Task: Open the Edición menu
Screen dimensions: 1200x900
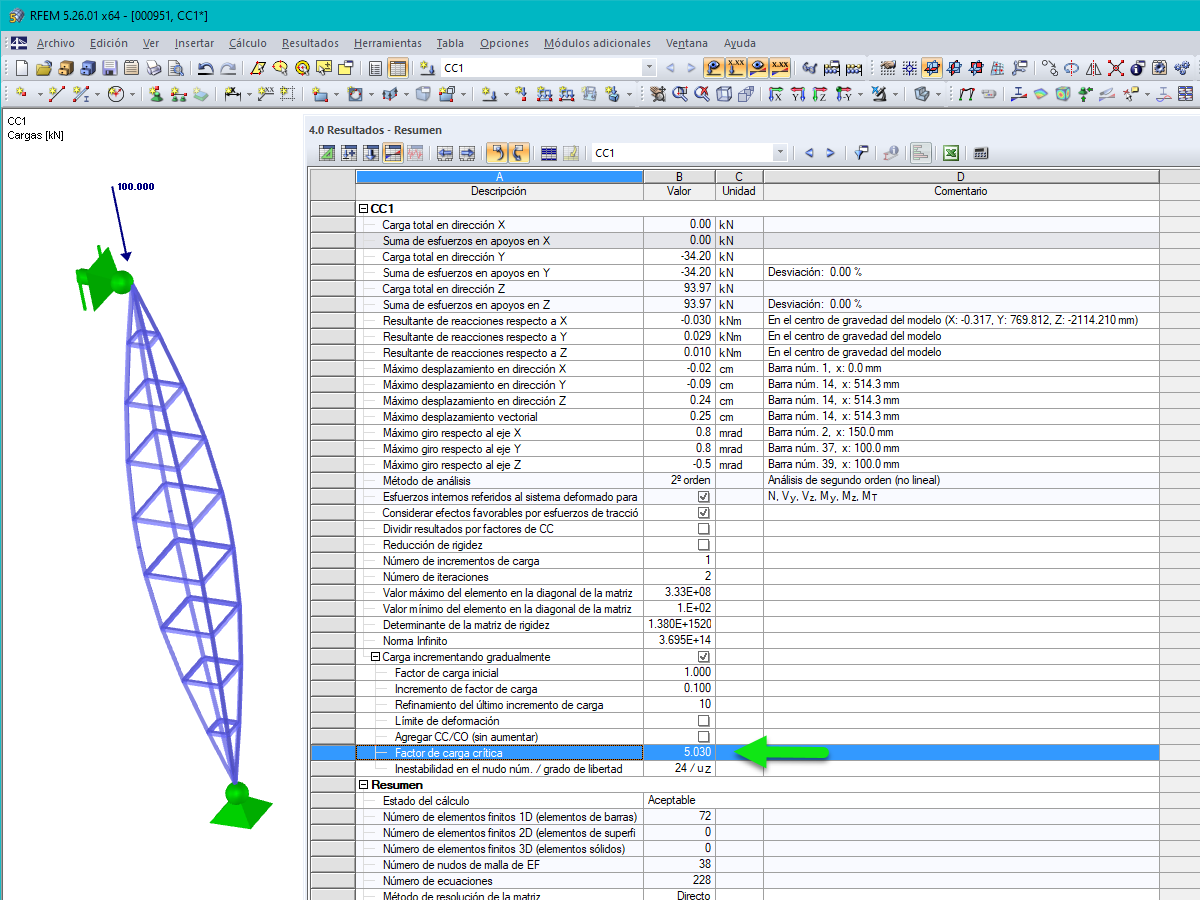Action: 109,43
